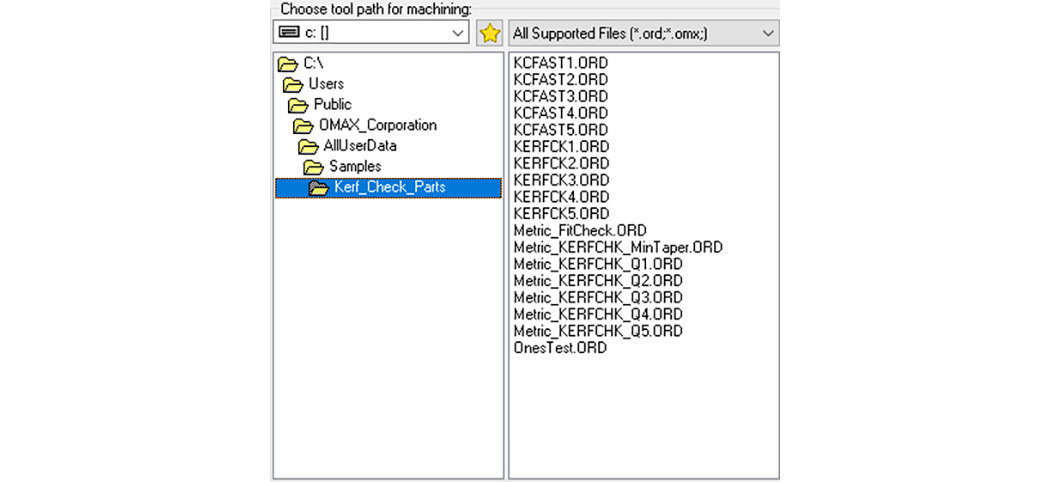Expand the All Supported Files filter dropdown

click(x=768, y=33)
